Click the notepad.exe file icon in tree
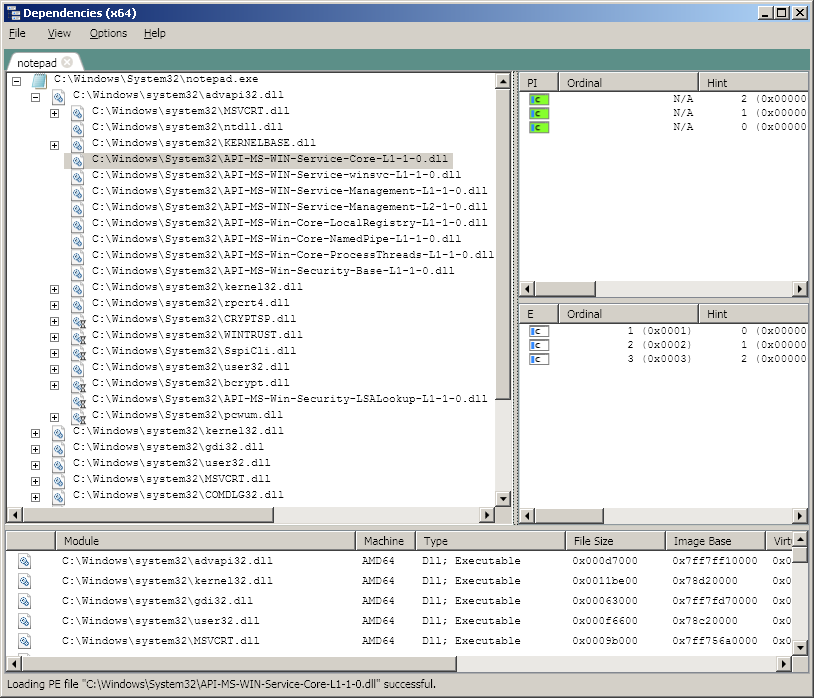The image size is (814, 698). click(x=39, y=80)
